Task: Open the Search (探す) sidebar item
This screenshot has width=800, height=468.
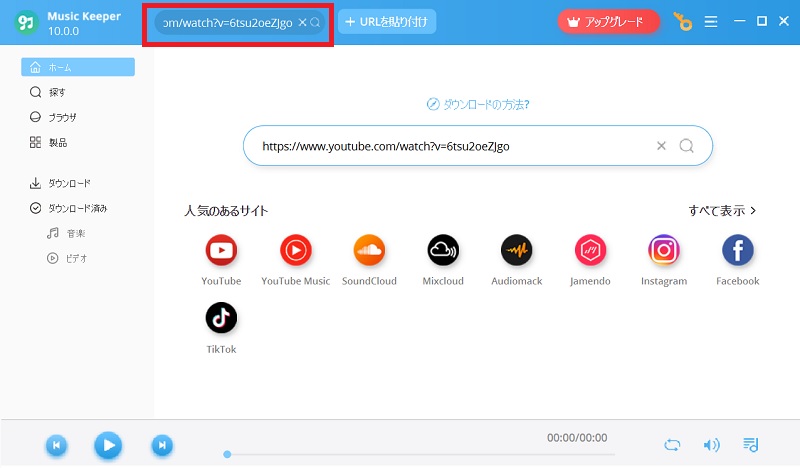Action: 47,92
